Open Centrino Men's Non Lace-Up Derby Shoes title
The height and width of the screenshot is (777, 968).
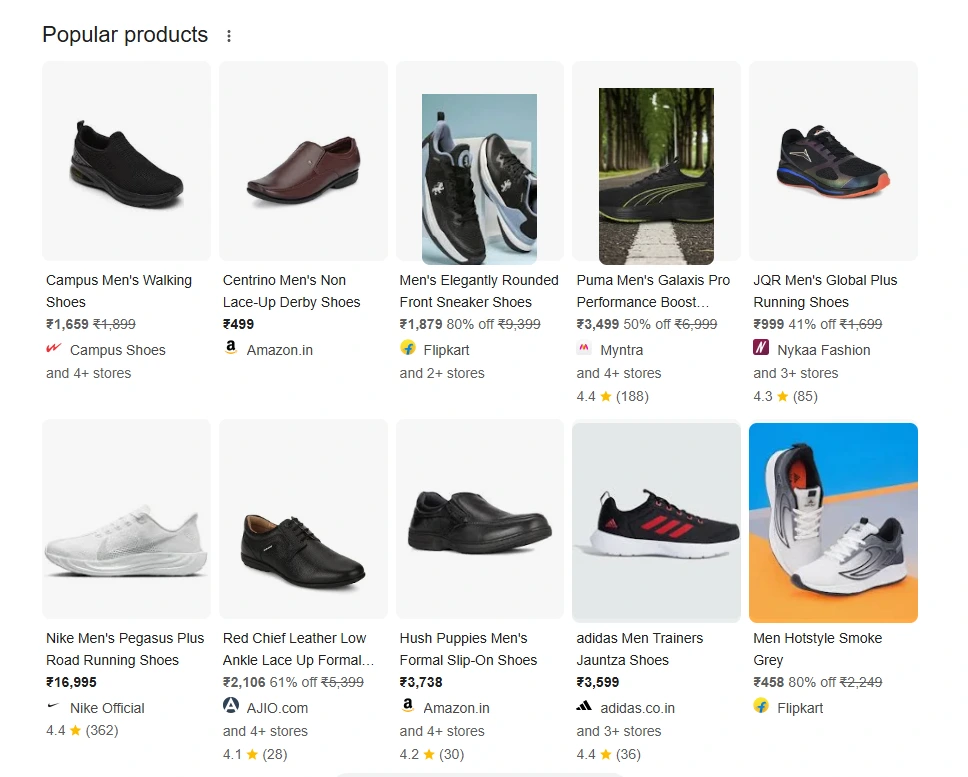[x=291, y=291]
